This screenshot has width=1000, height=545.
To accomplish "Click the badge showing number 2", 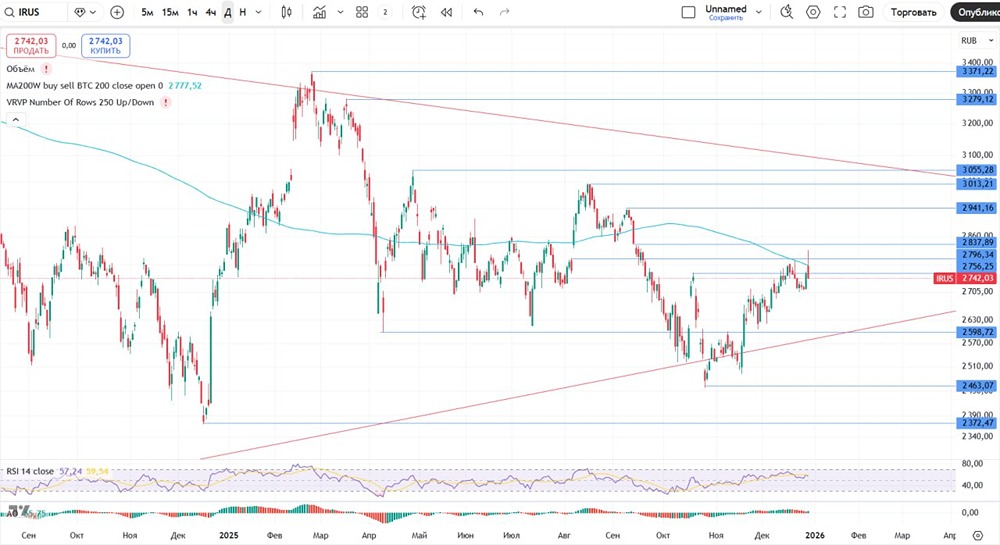I will (x=385, y=12).
